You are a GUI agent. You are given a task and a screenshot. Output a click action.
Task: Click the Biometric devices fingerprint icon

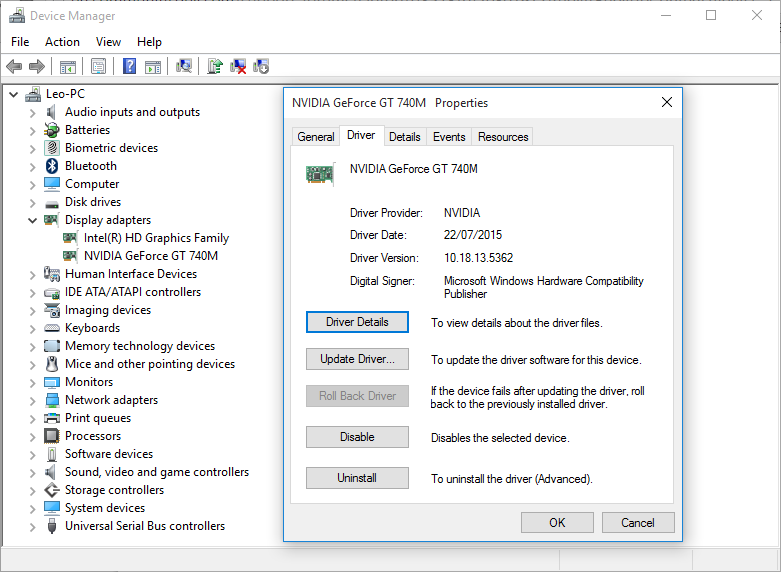52,148
